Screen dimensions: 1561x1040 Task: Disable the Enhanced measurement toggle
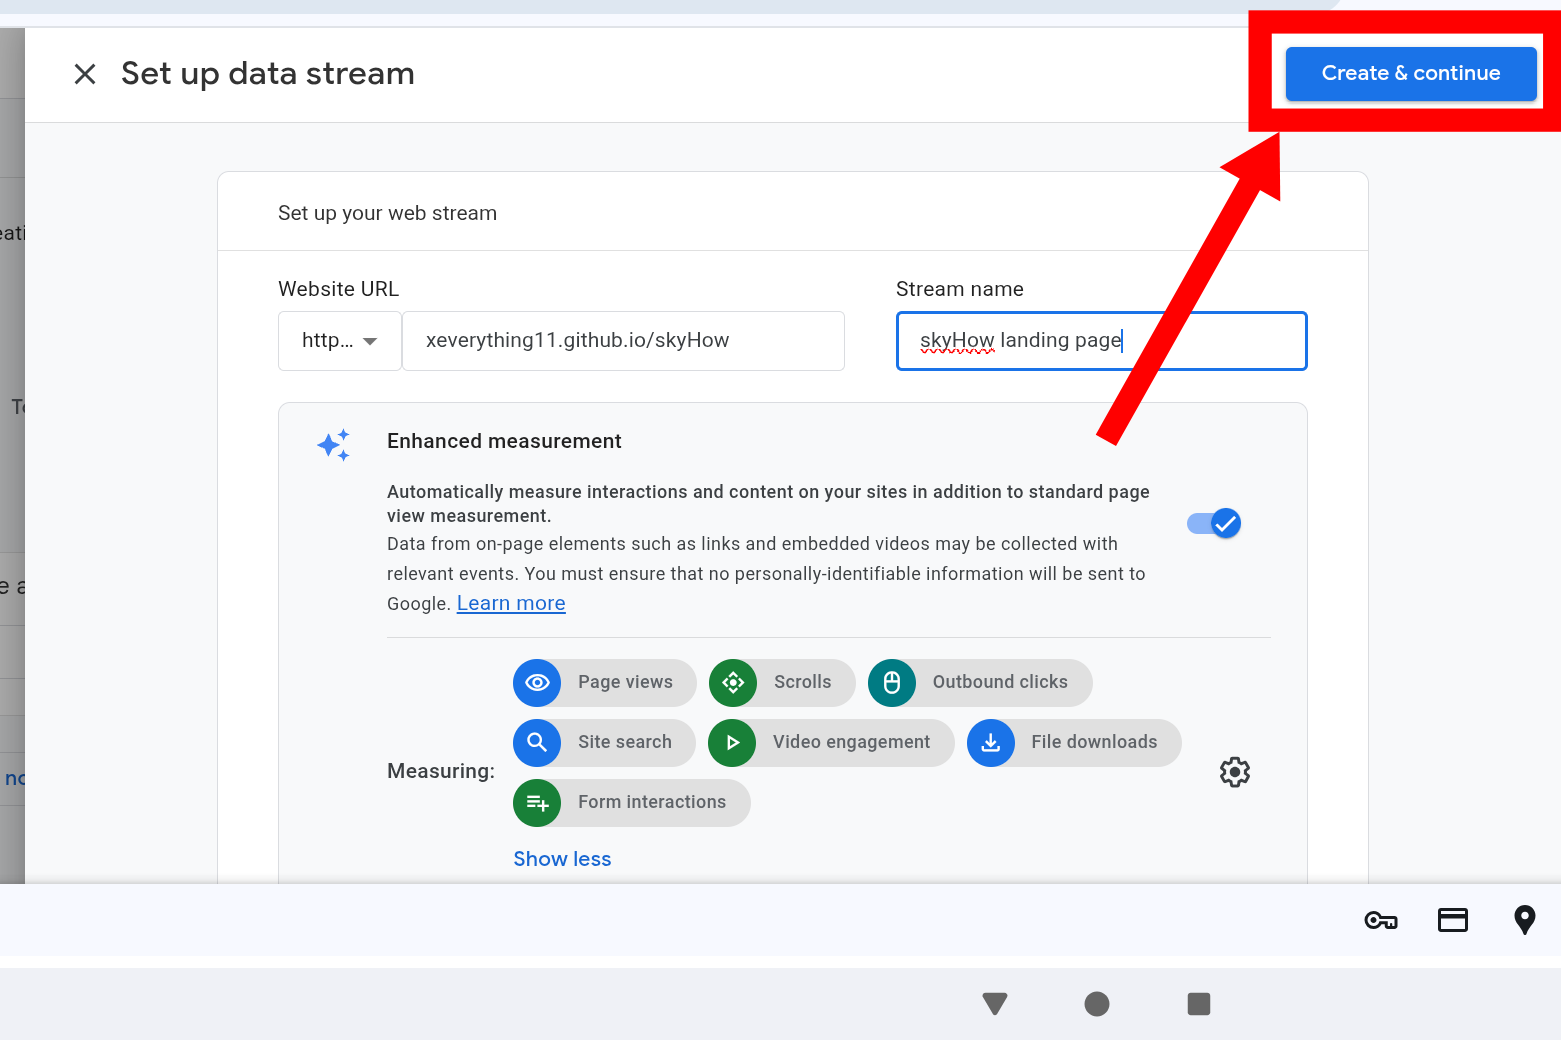(1214, 524)
